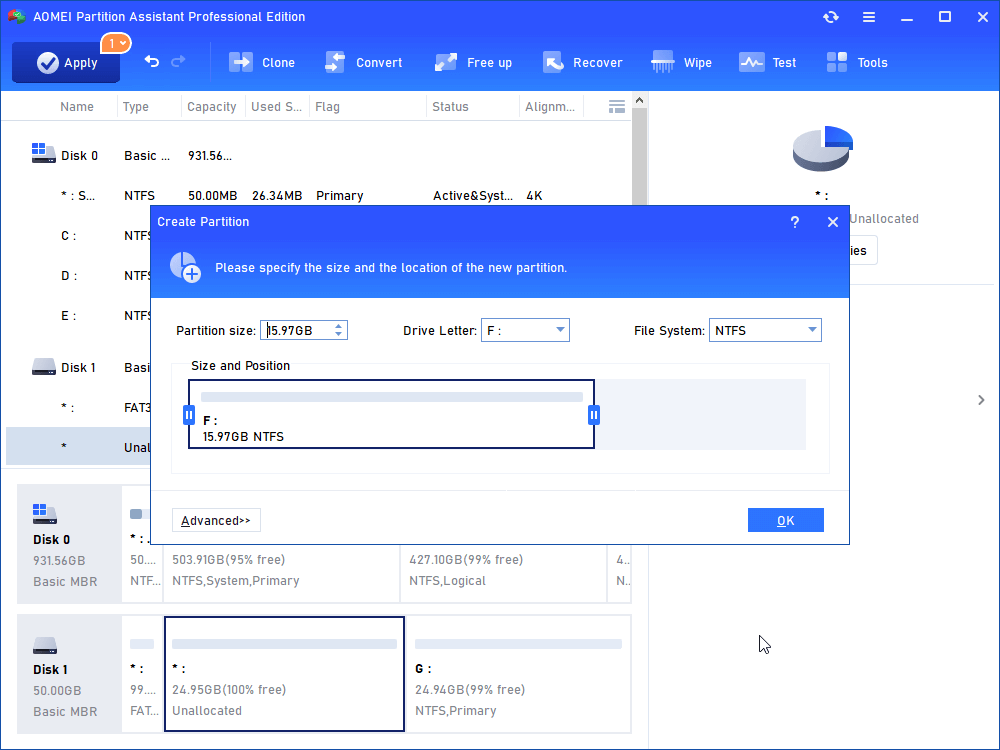Increase partition size with the up stepper
Screen dimensions: 1000x750
click(x=339, y=326)
